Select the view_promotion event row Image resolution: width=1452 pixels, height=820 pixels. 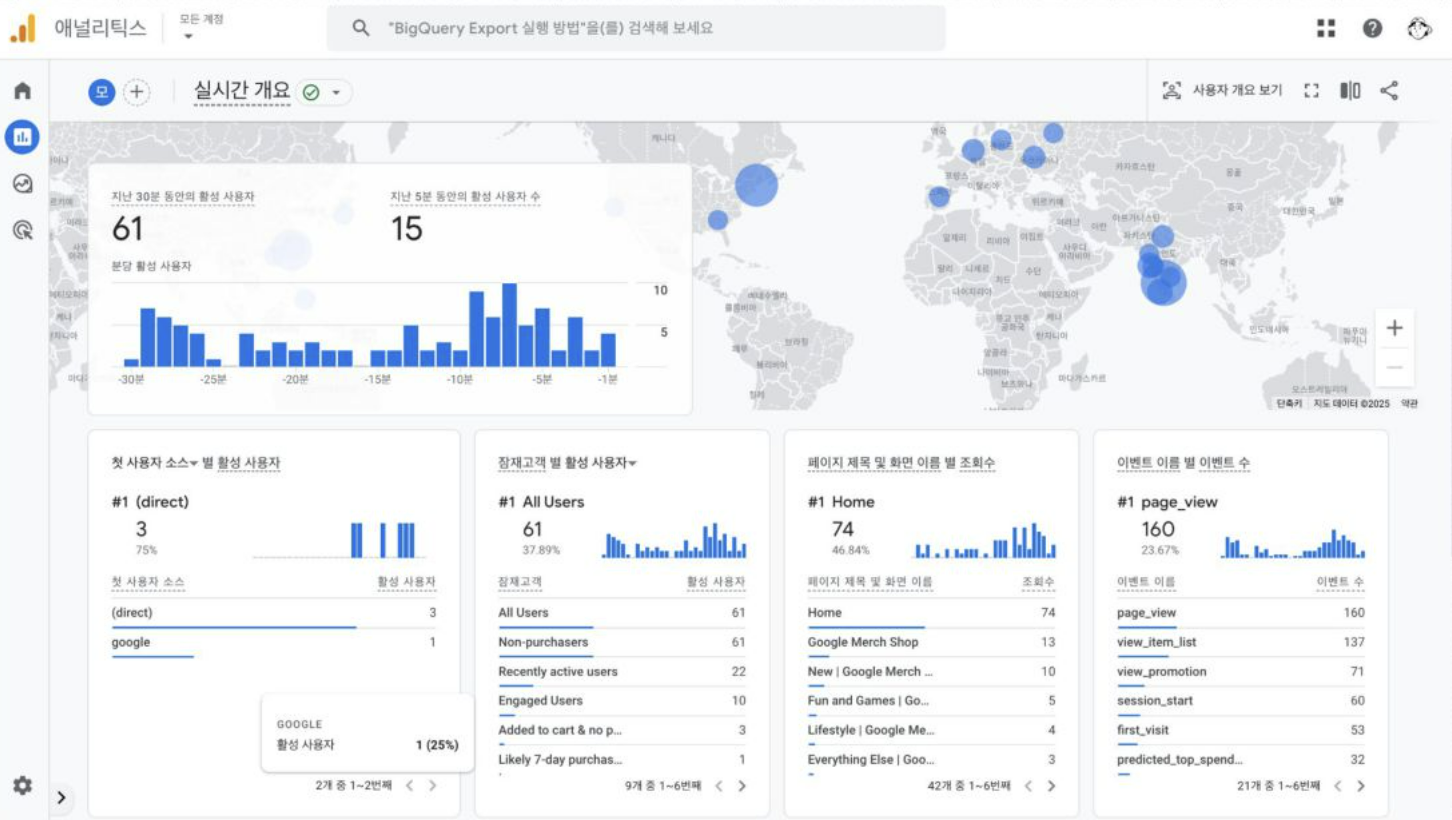click(1241, 672)
